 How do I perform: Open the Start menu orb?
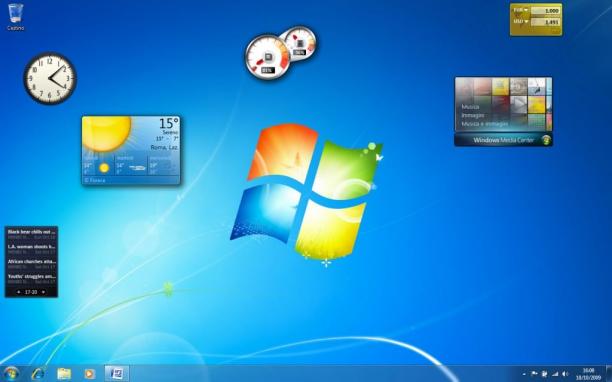pyautogui.click(x=11, y=374)
